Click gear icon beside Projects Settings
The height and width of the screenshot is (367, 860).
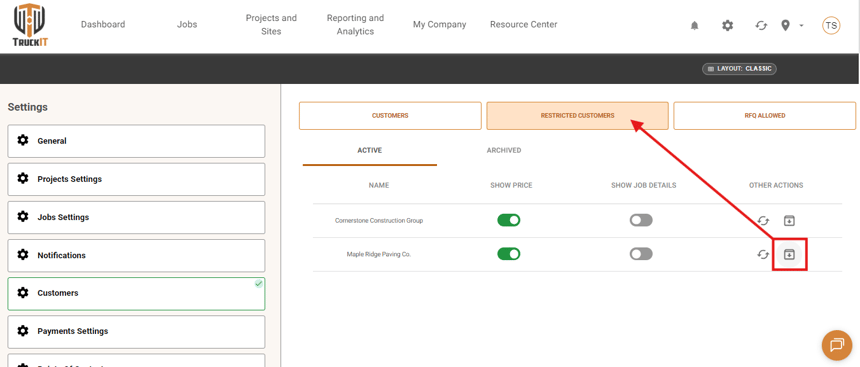[x=22, y=179]
